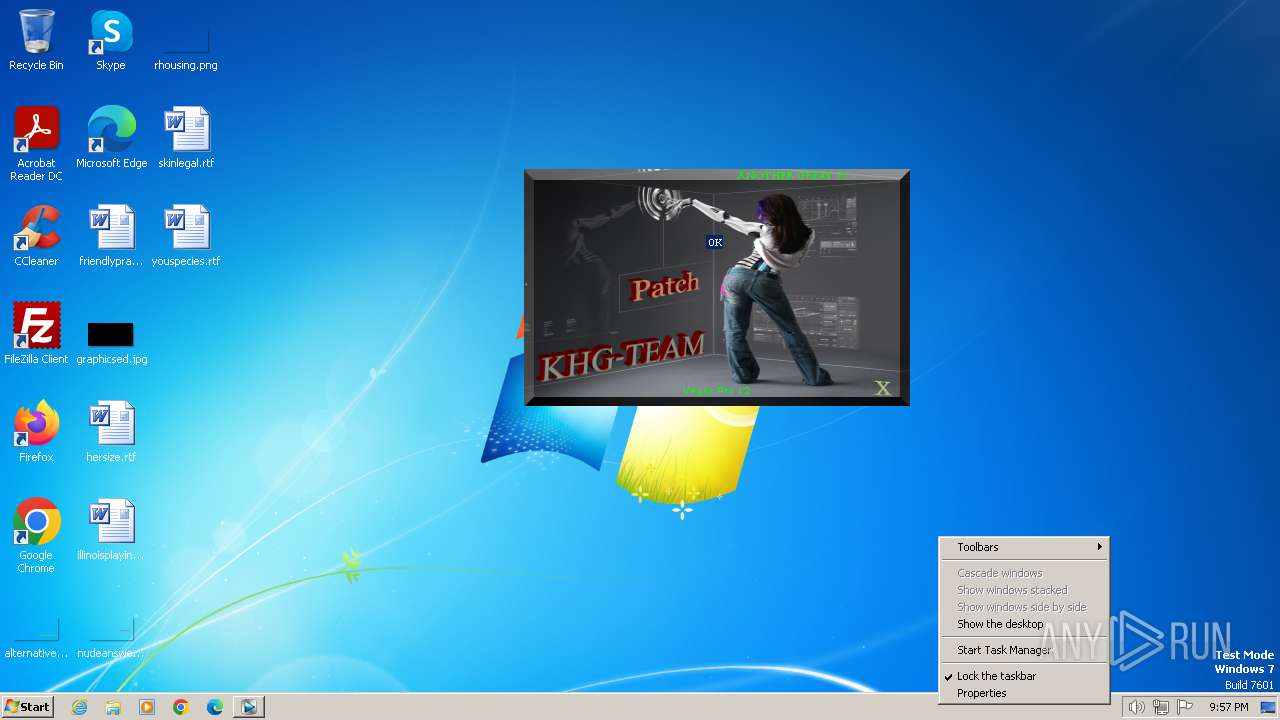The image size is (1280, 720).
Task: Click the red Patch label
Action: coord(665,287)
